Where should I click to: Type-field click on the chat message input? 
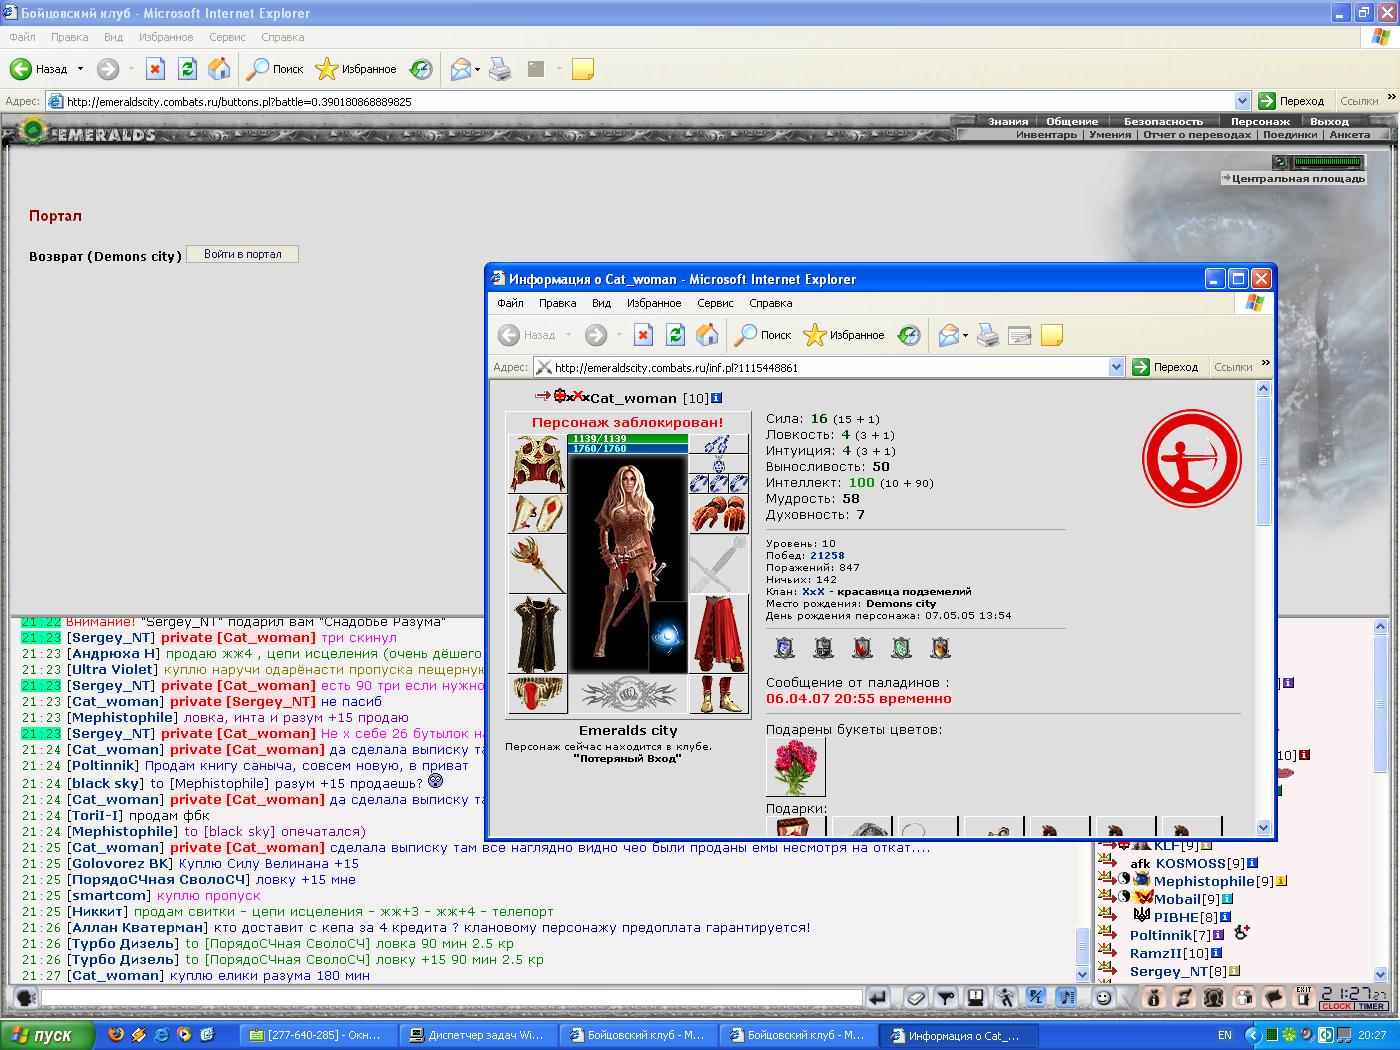pyautogui.click(x=452, y=997)
